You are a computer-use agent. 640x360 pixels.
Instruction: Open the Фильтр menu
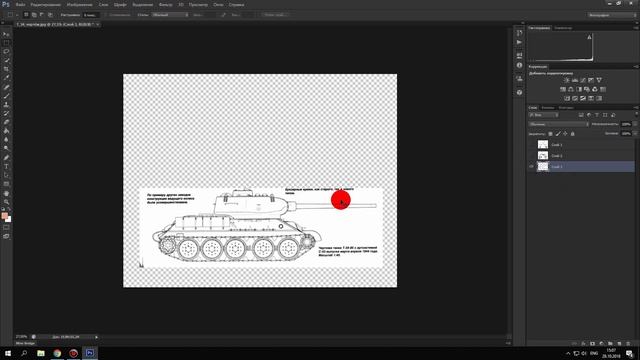165,5
